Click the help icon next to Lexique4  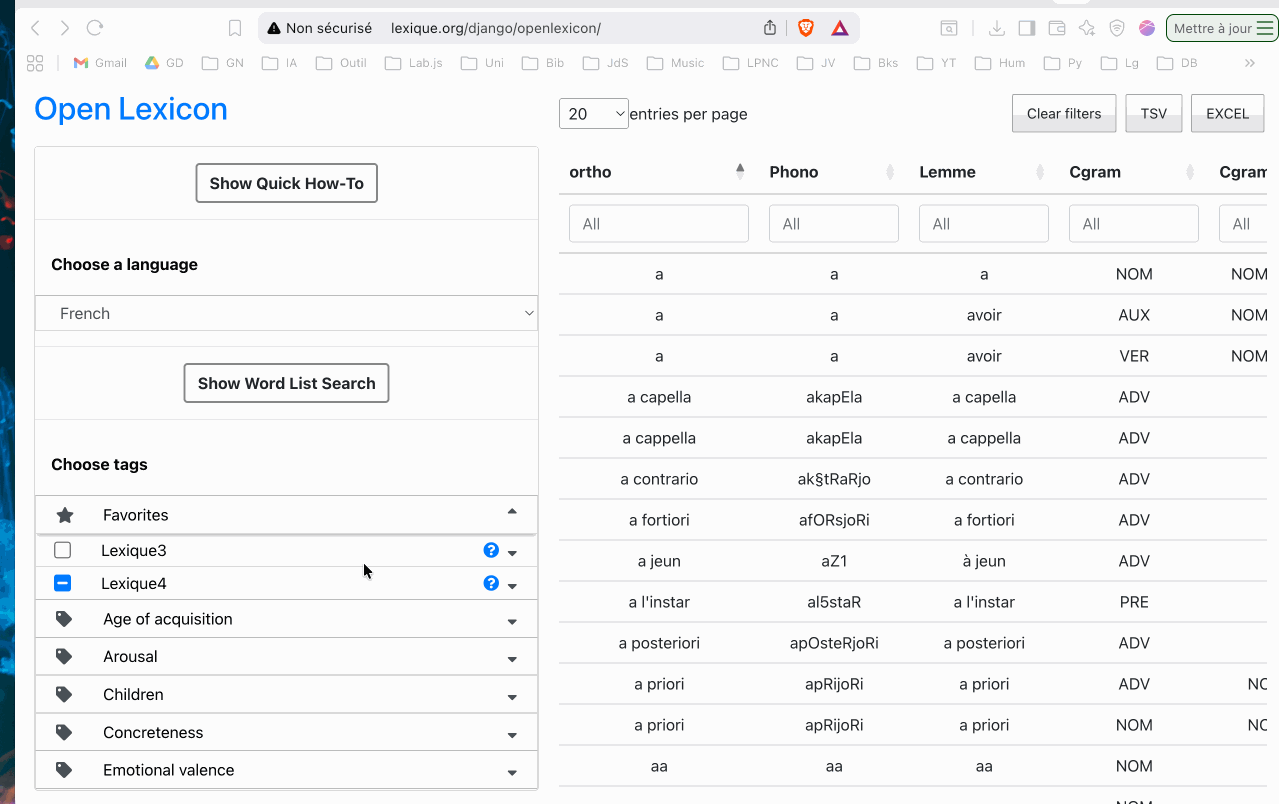(491, 583)
